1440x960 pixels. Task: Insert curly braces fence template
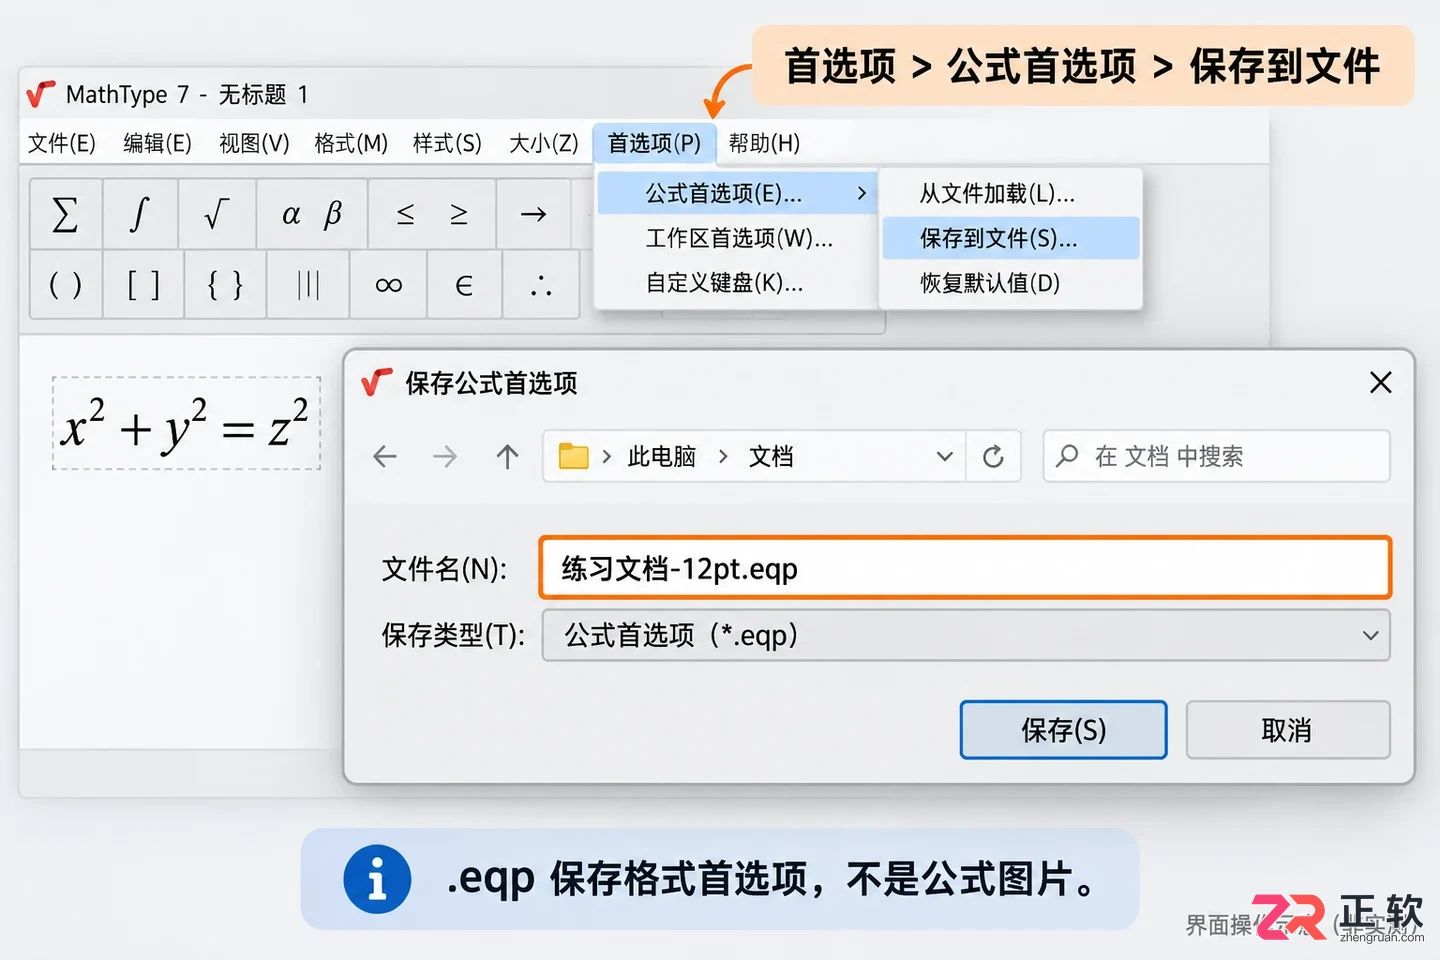pos(225,285)
